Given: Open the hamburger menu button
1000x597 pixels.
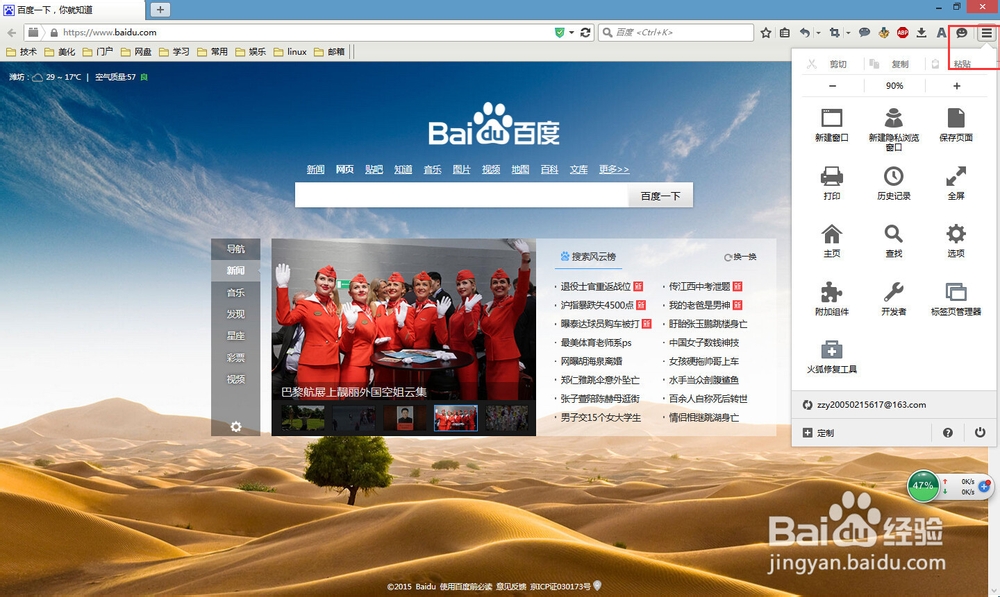Looking at the screenshot, I should click(987, 33).
